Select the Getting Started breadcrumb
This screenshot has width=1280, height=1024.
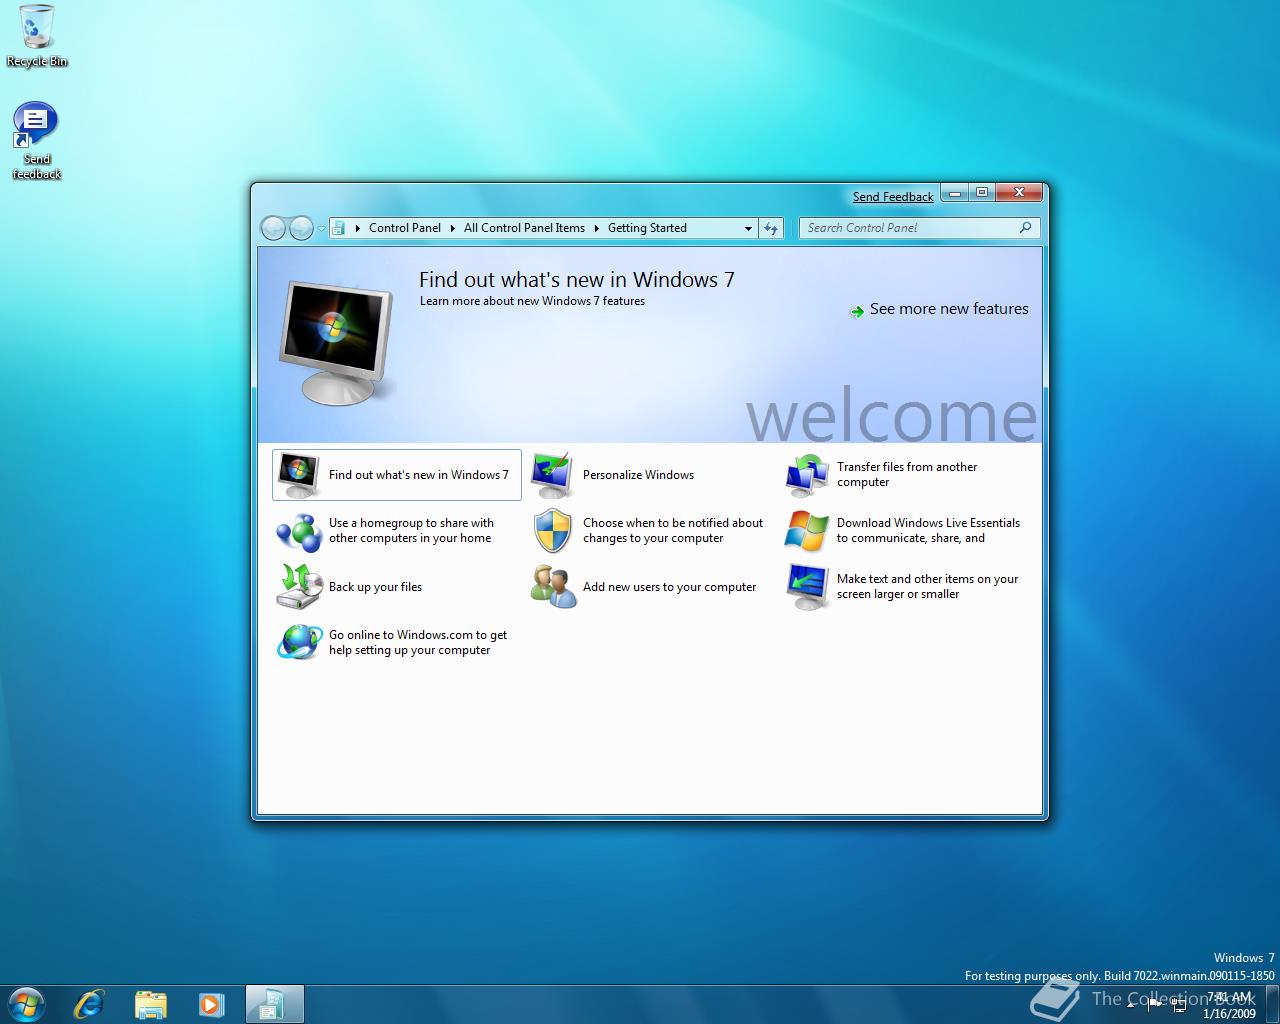coord(647,228)
